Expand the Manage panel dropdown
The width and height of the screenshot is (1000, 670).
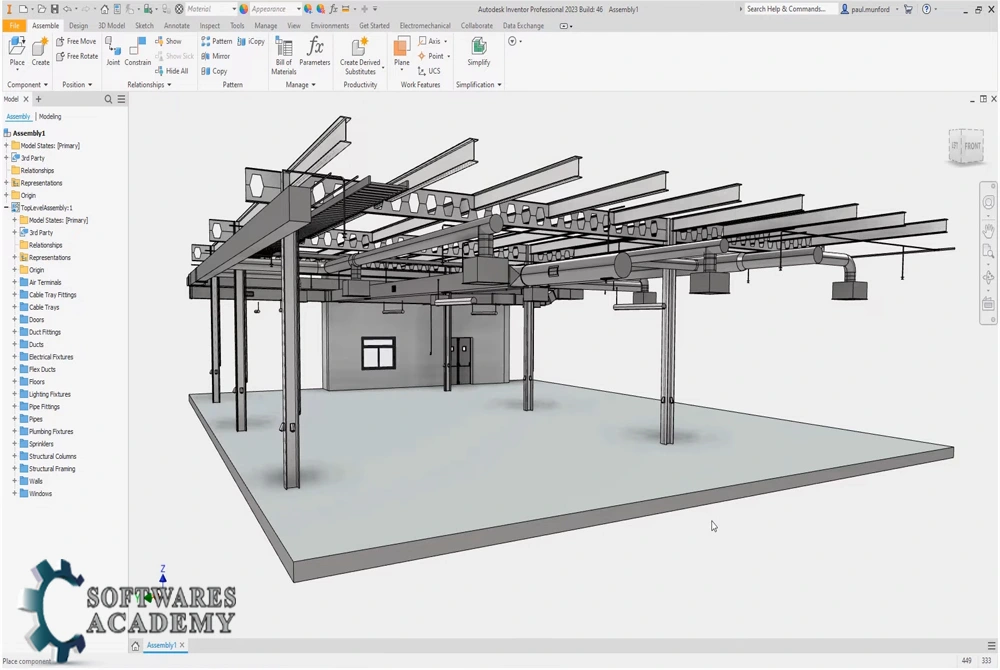click(300, 85)
